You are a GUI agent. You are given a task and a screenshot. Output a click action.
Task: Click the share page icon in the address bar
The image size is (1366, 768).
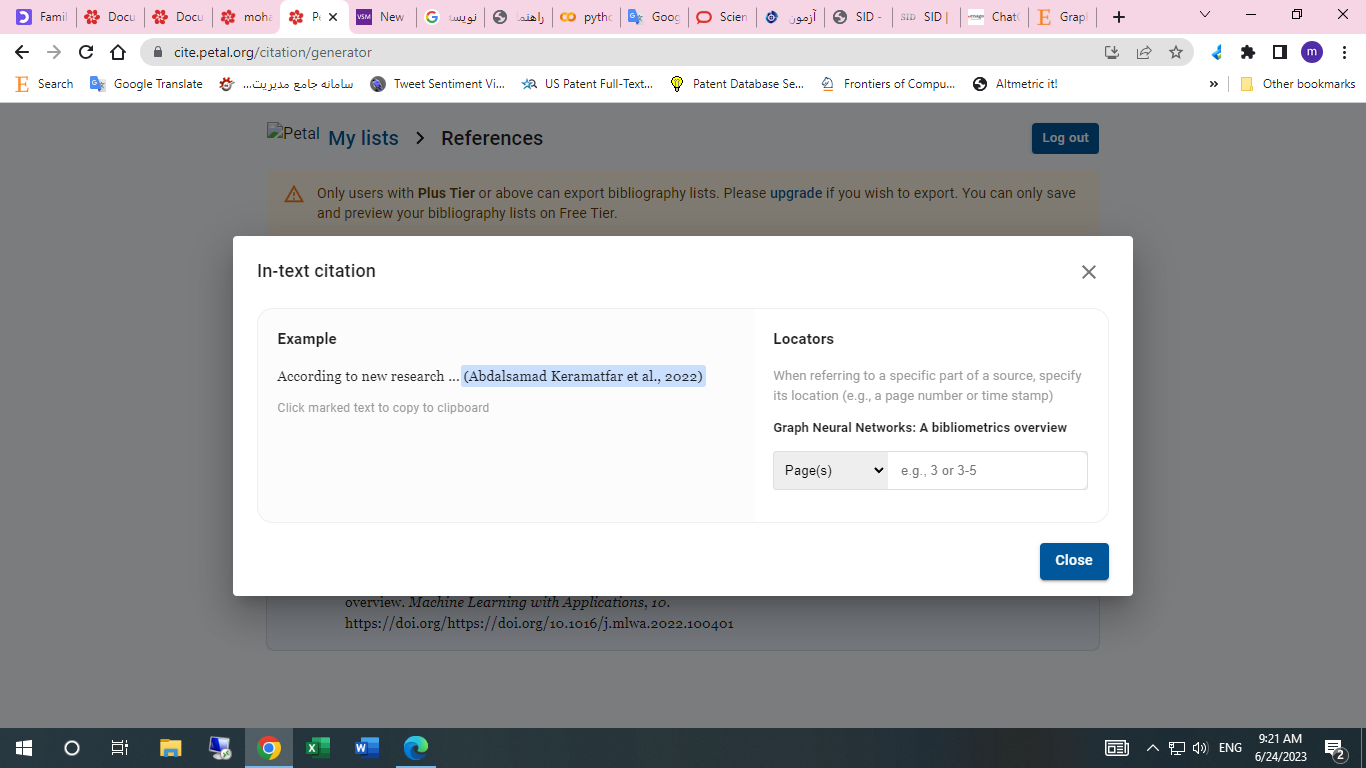(1144, 52)
